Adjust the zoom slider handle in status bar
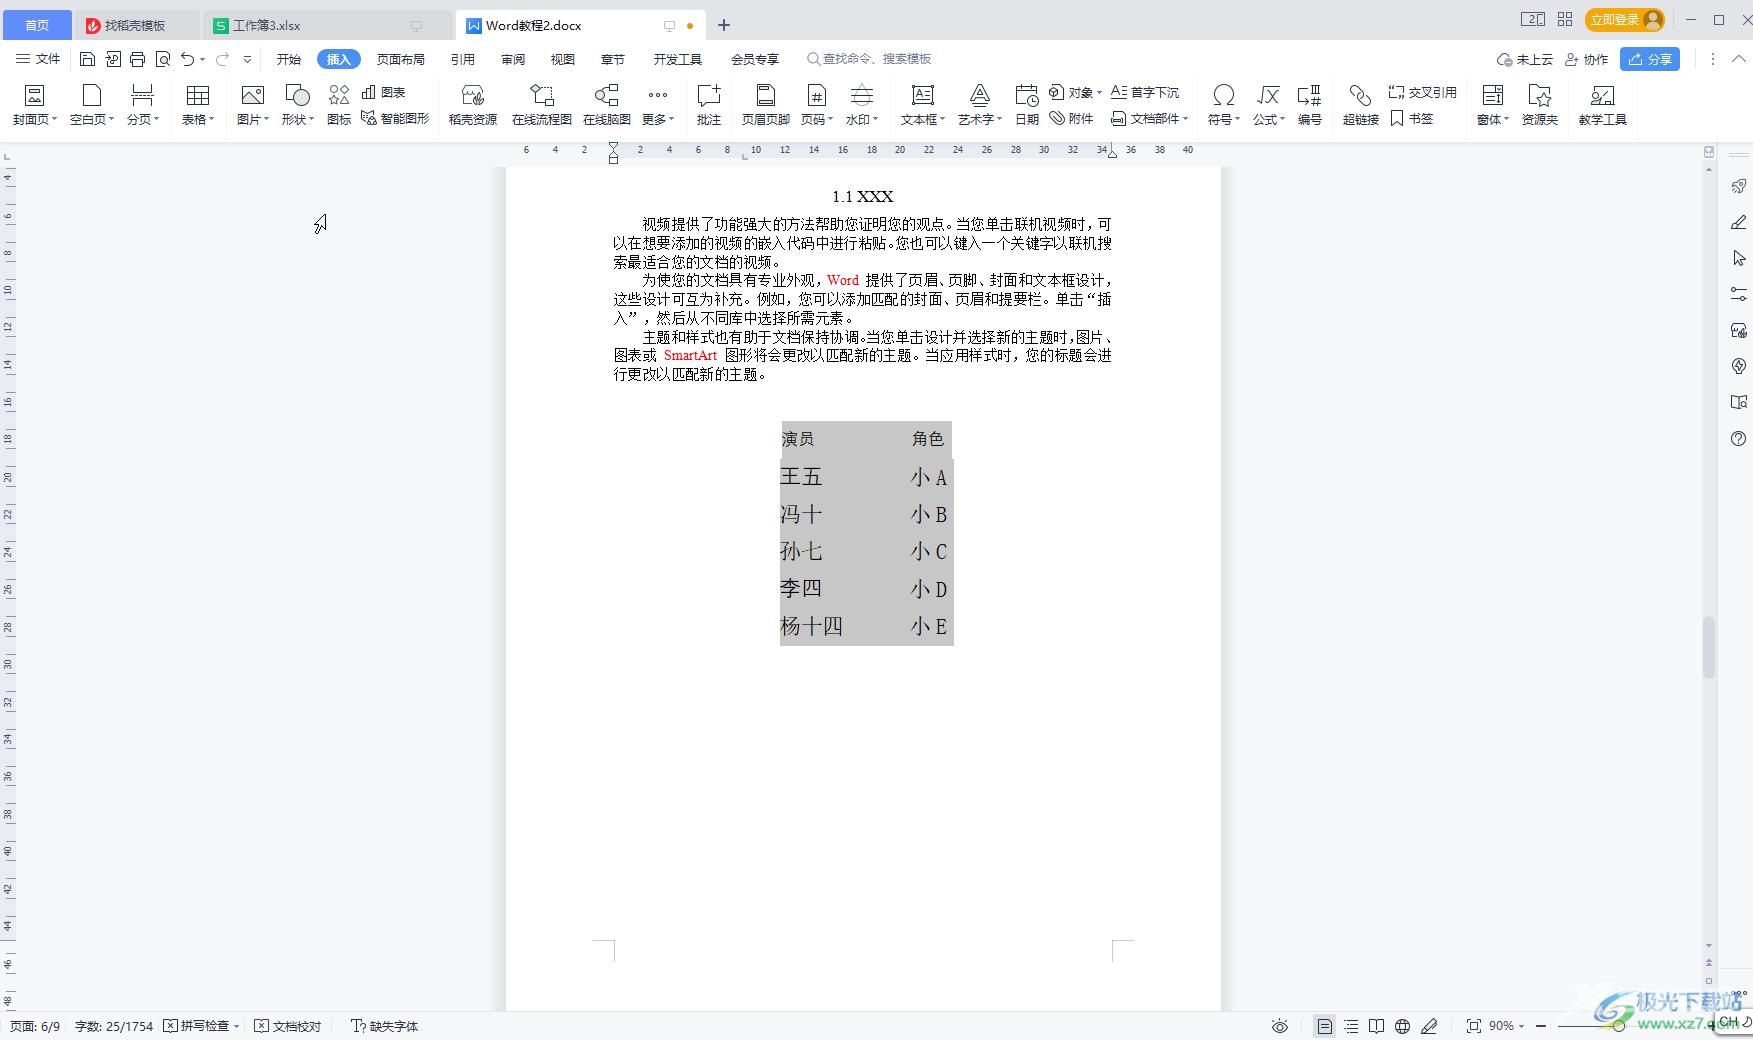Screen dimensions: 1753x1040 (1619, 1026)
